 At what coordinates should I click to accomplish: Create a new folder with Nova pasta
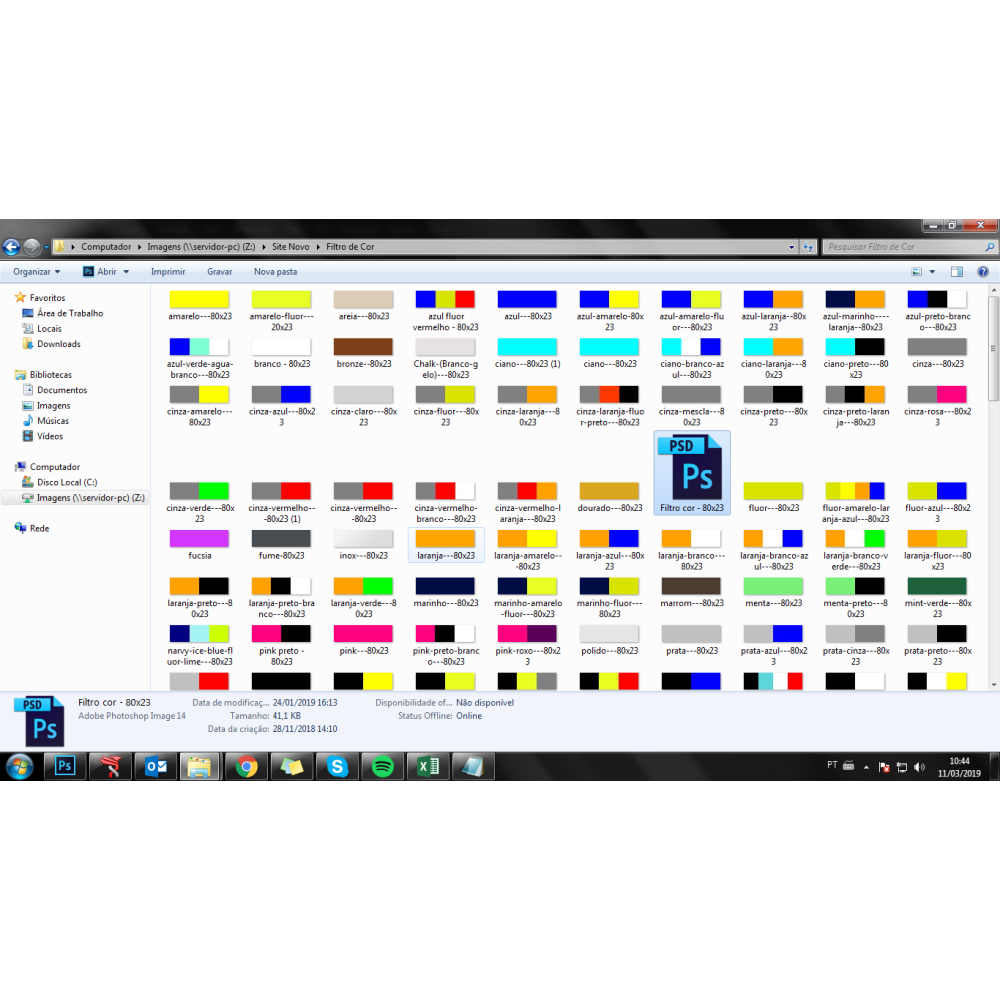[x=275, y=271]
